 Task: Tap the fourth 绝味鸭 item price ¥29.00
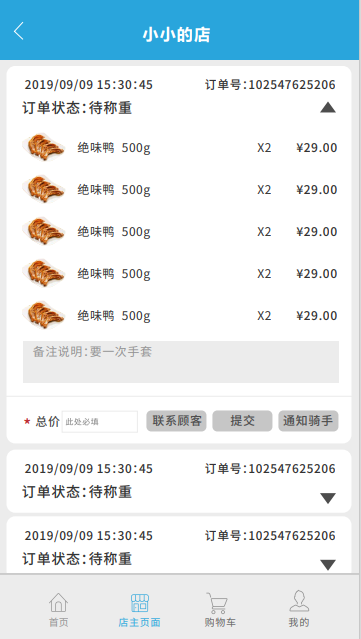(x=317, y=273)
